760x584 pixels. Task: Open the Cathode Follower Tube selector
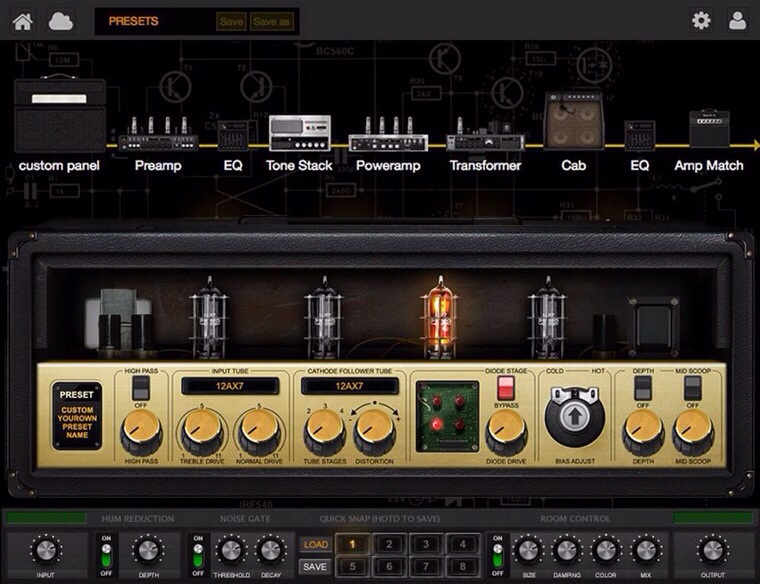point(349,386)
